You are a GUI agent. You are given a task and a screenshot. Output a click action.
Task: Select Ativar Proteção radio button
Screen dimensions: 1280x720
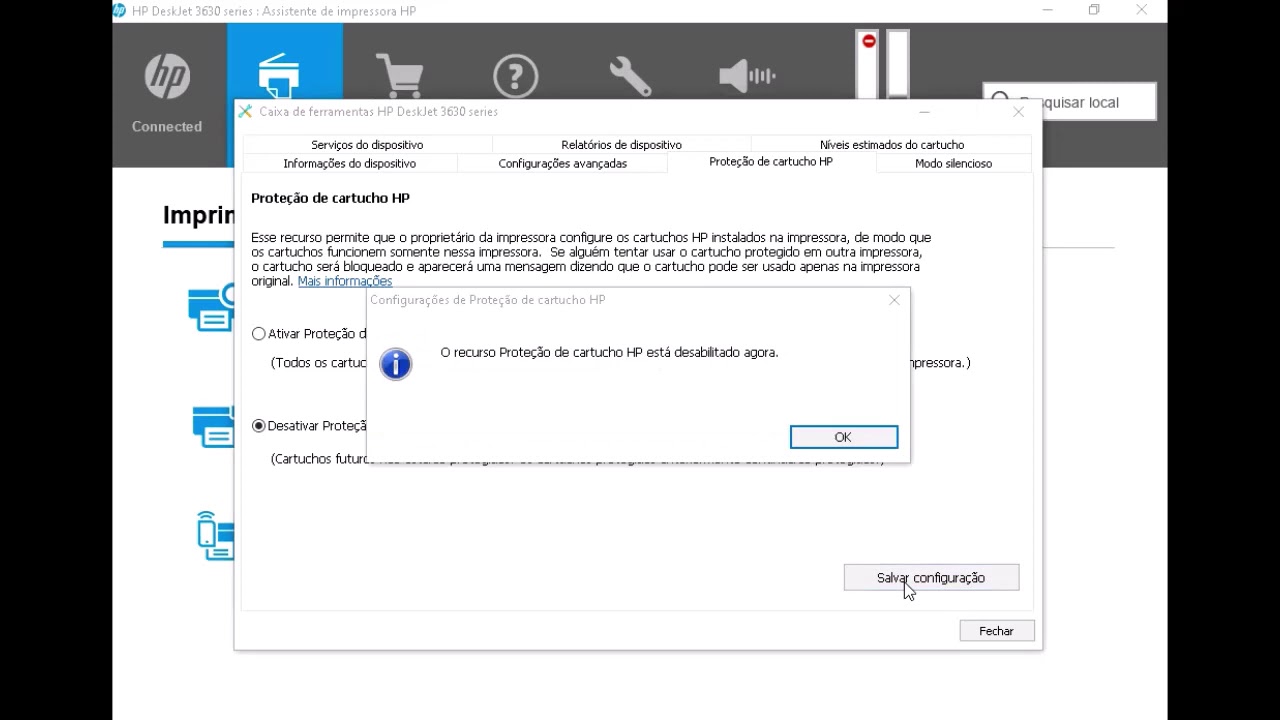[259, 334]
